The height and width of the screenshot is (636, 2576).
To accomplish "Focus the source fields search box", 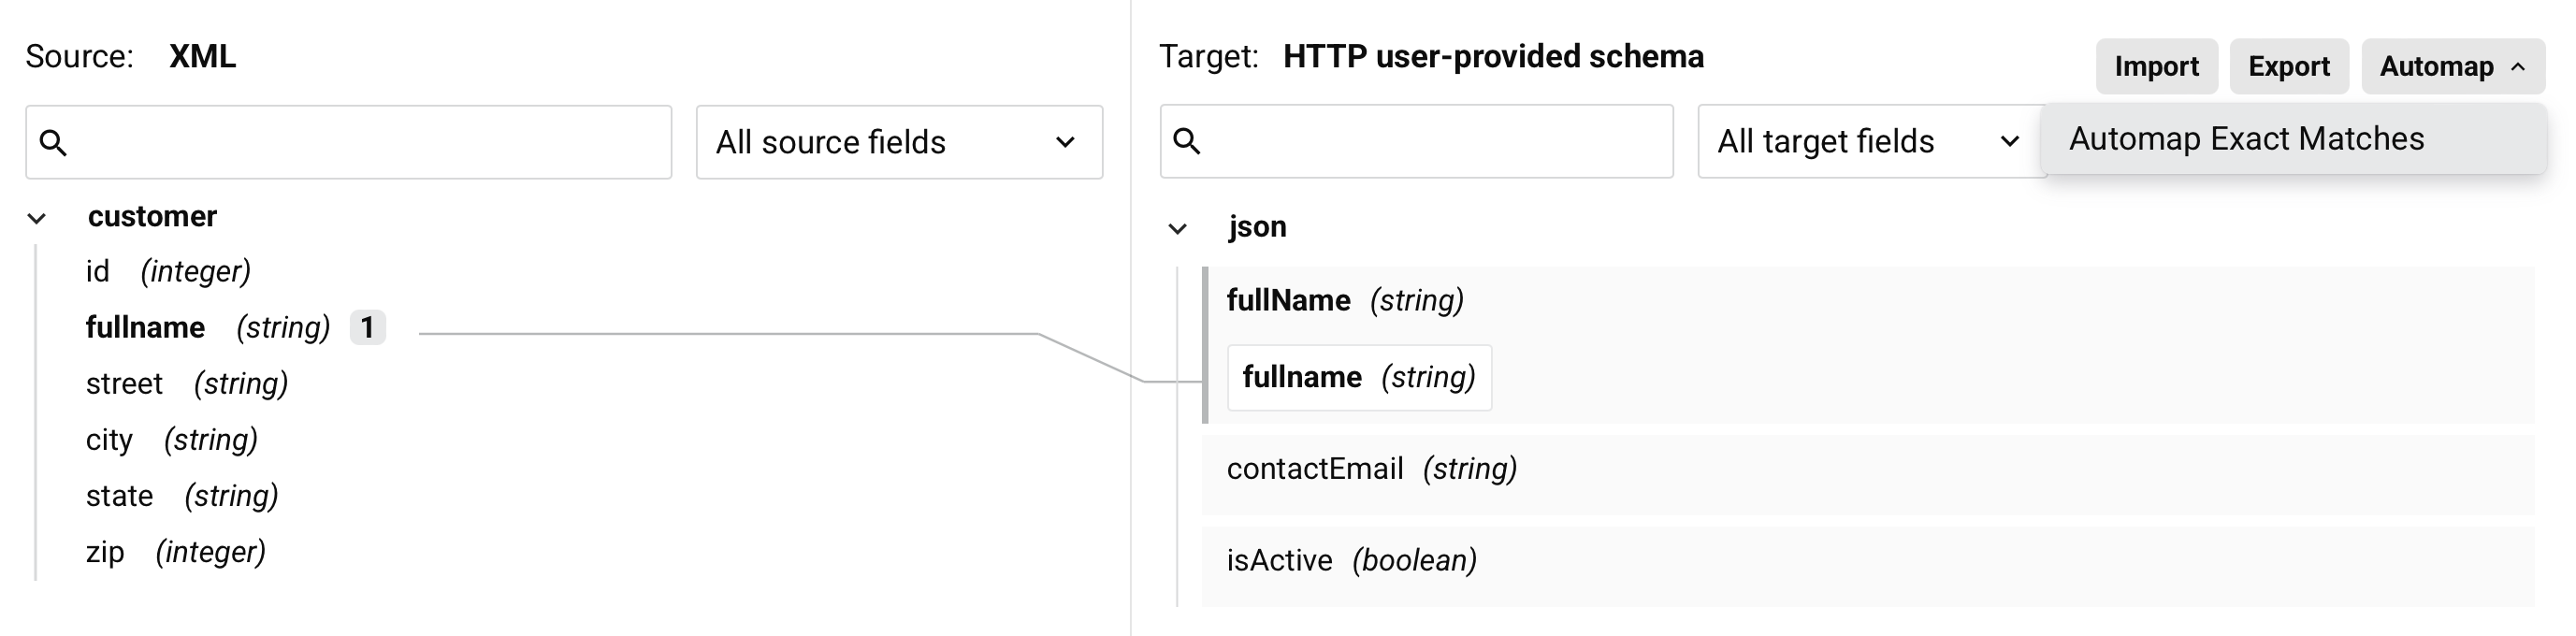I will pyautogui.click(x=370, y=143).
